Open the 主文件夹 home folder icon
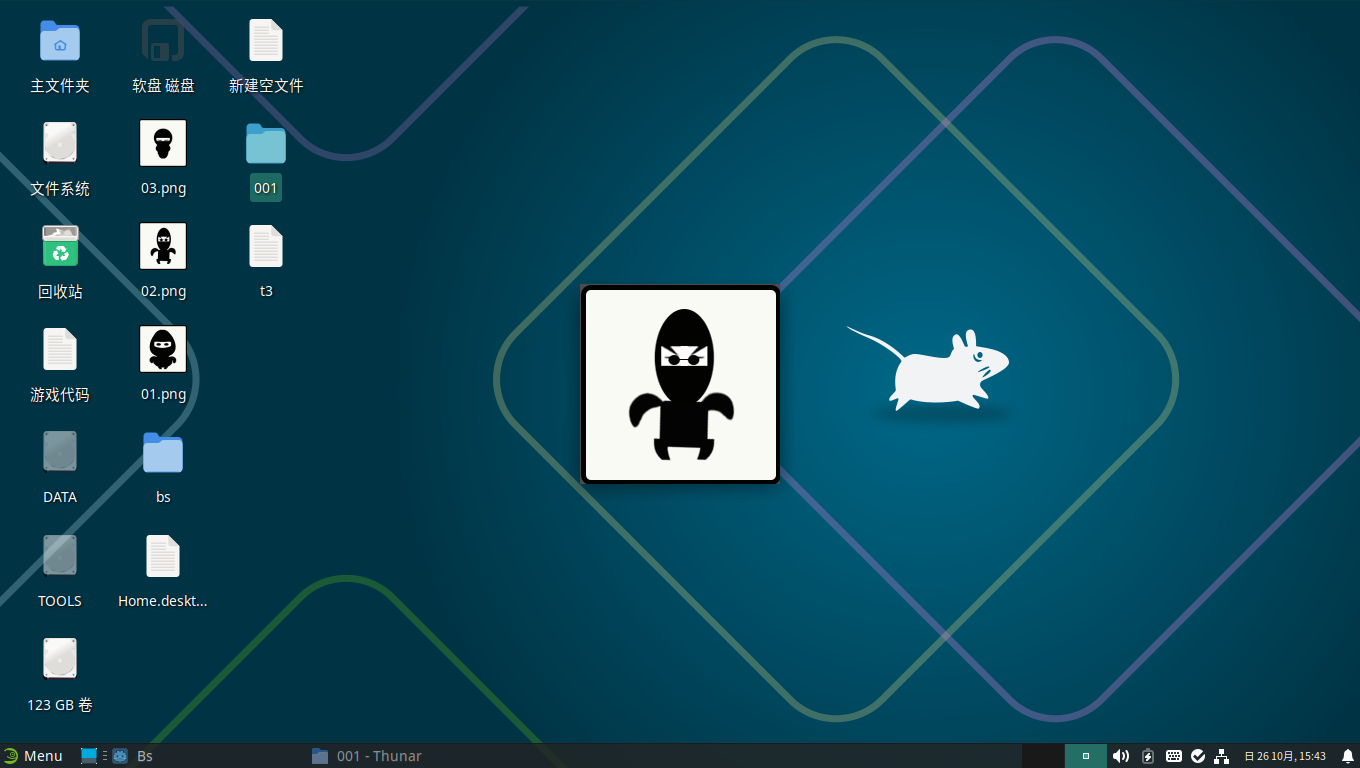Screen dimensions: 1360x768 [60, 42]
